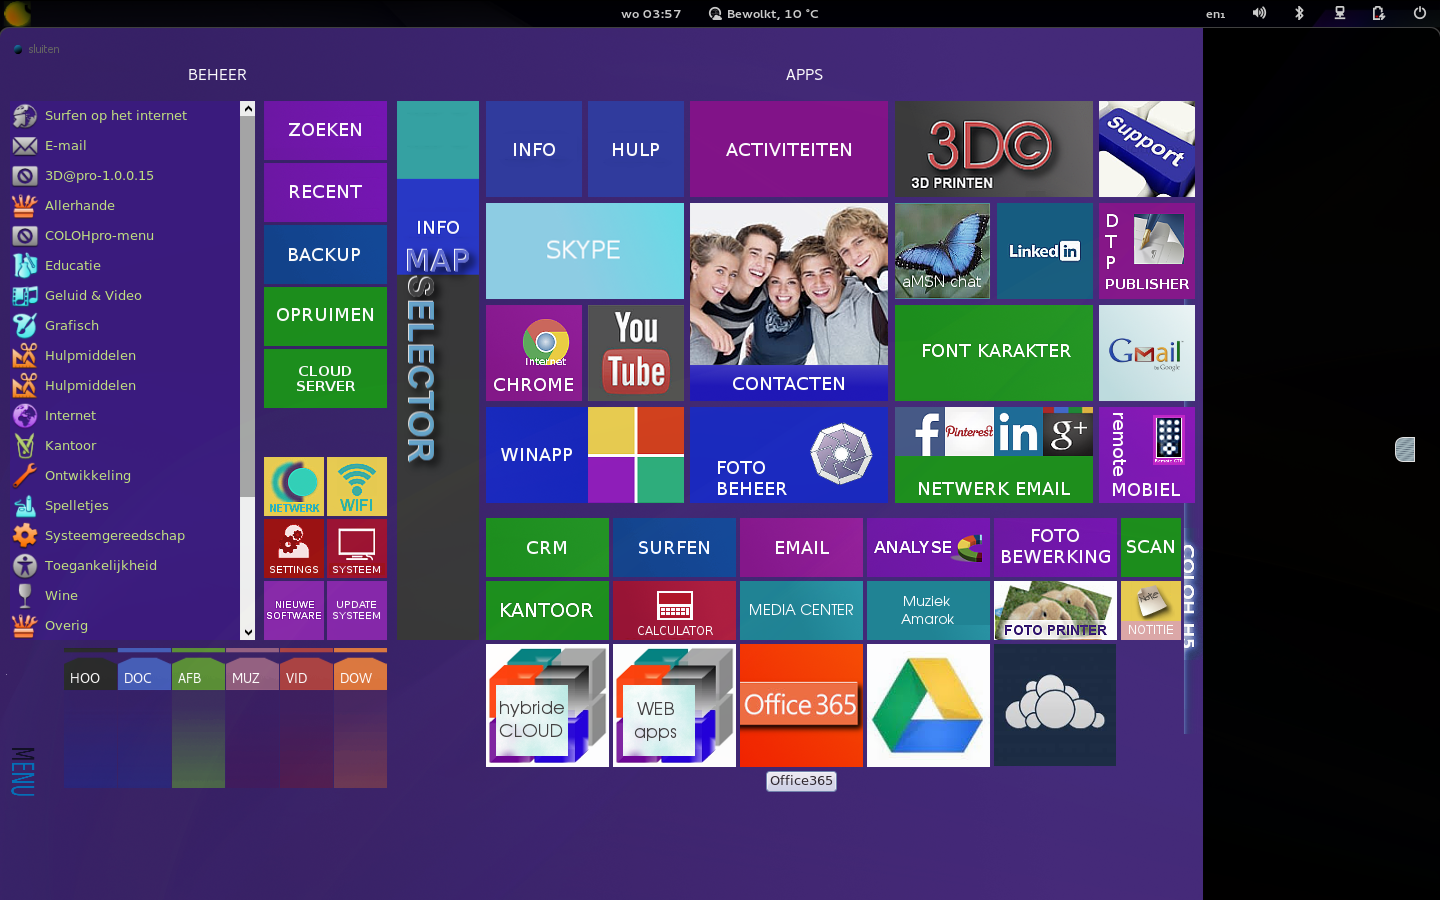Screen dimensions: 1440x900
Task: Open the remote Mobiel tile
Action: (1147, 455)
